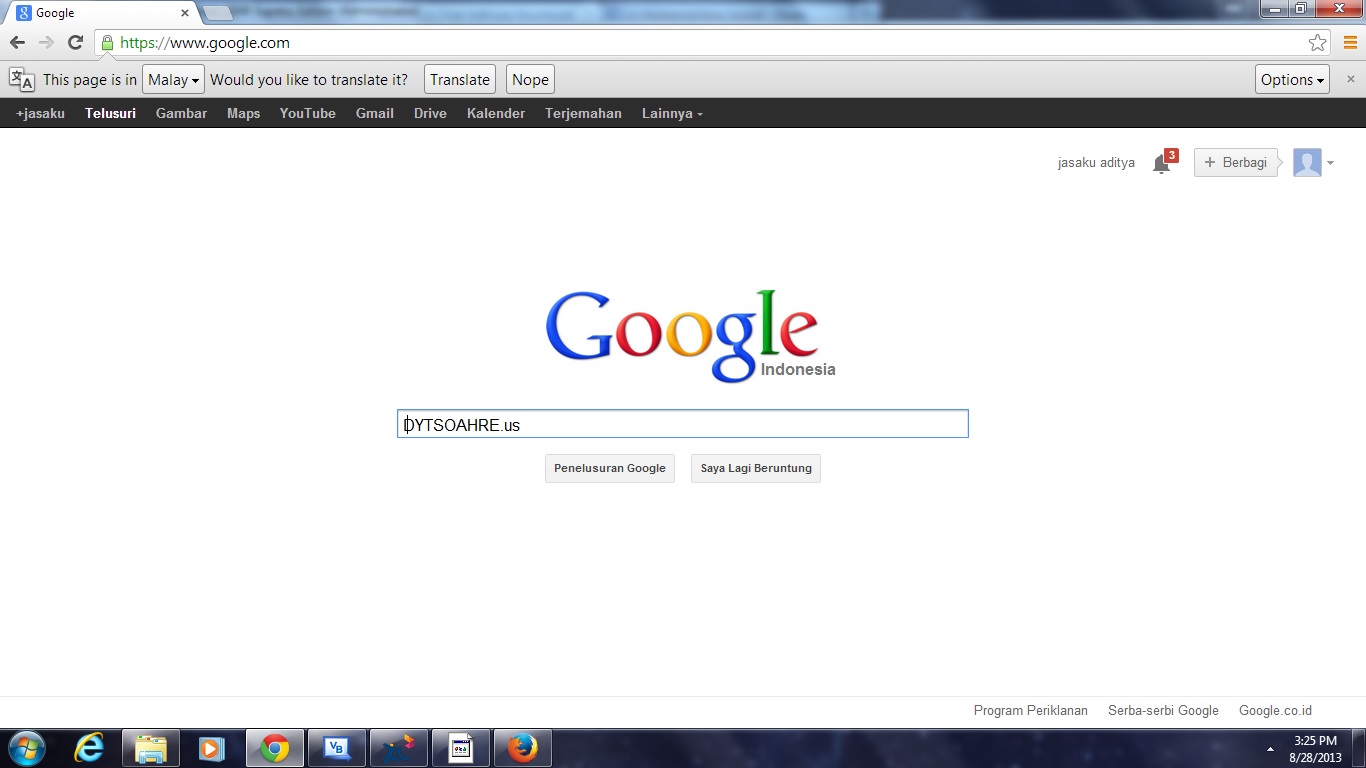Open YouTube in the Google bar
The width and height of the screenshot is (1366, 768).
point(308,113)
